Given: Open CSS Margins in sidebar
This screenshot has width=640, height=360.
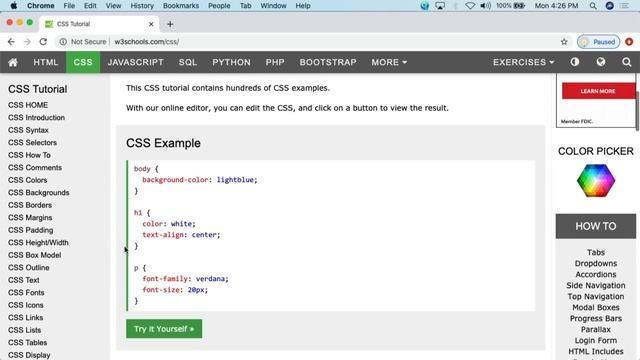Looking at the screenshot, I should point(30,218).
